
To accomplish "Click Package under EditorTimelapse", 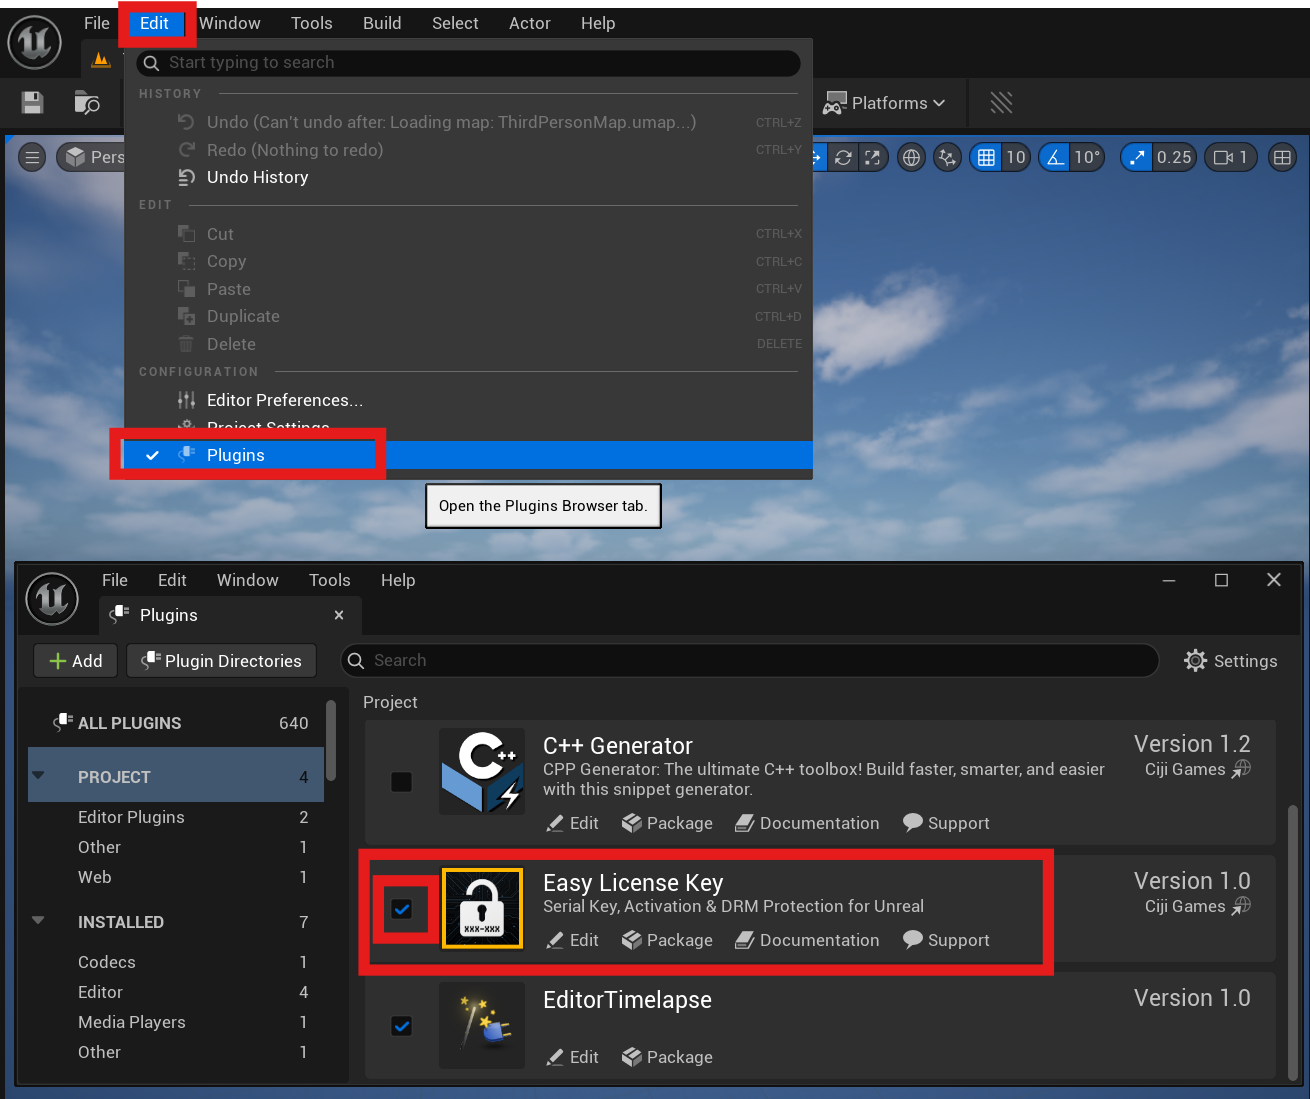I will [667, 1057].
